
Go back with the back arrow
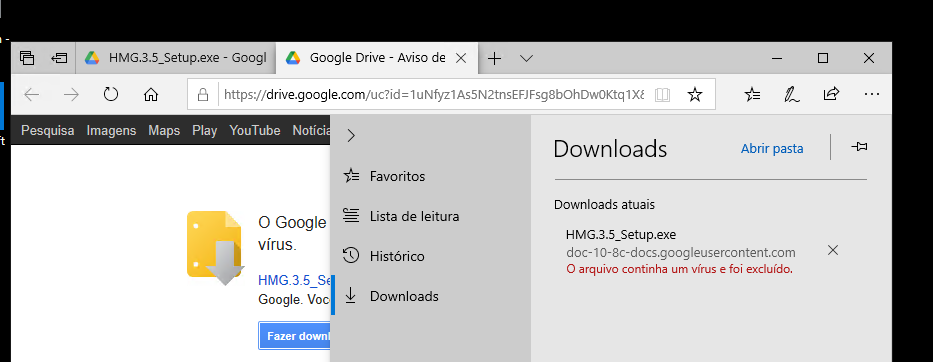pyautogui.click(x=32, y=95)
